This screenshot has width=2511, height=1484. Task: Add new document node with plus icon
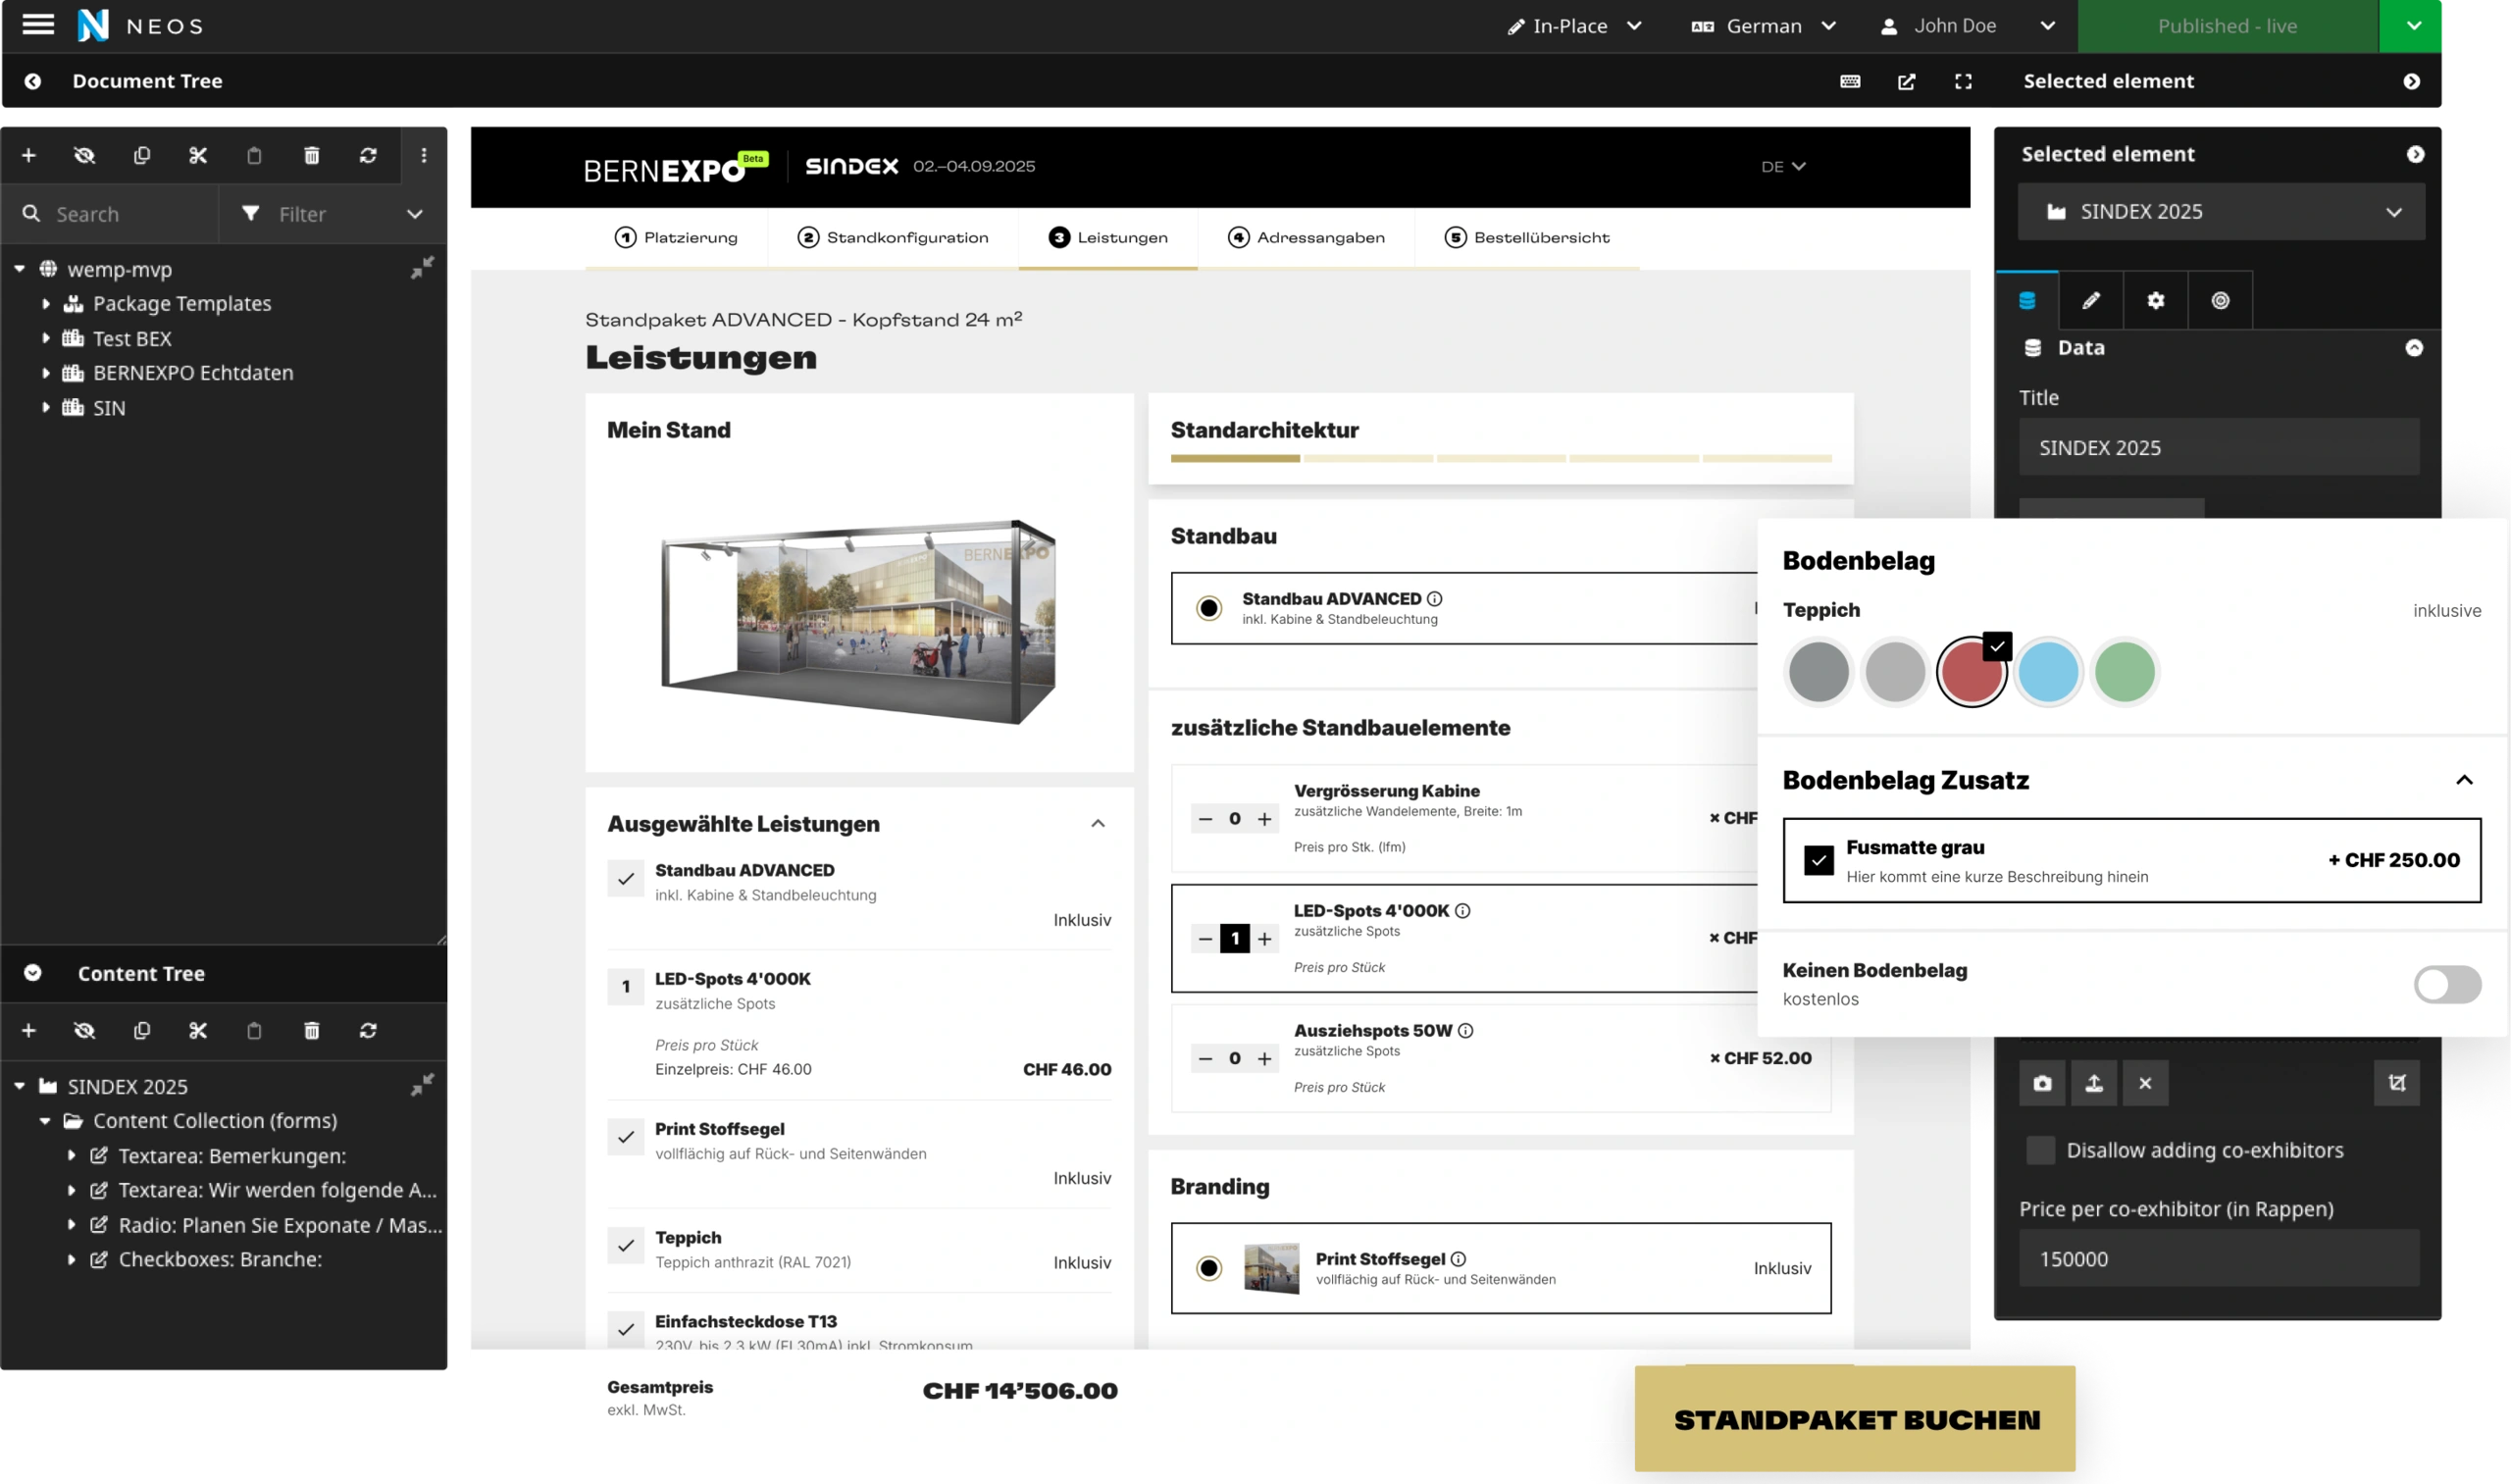(x=29, y=155)
